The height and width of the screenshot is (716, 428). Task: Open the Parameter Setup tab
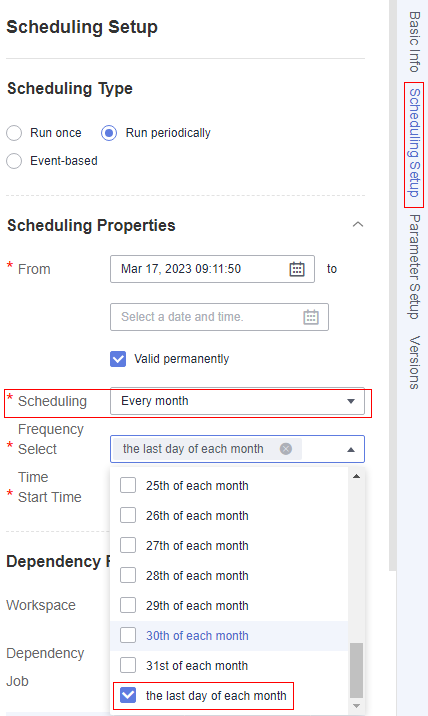(x=414, y=267)
